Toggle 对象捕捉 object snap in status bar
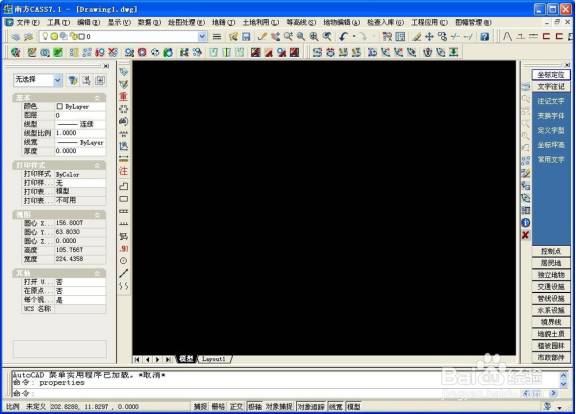 point(279,407)
